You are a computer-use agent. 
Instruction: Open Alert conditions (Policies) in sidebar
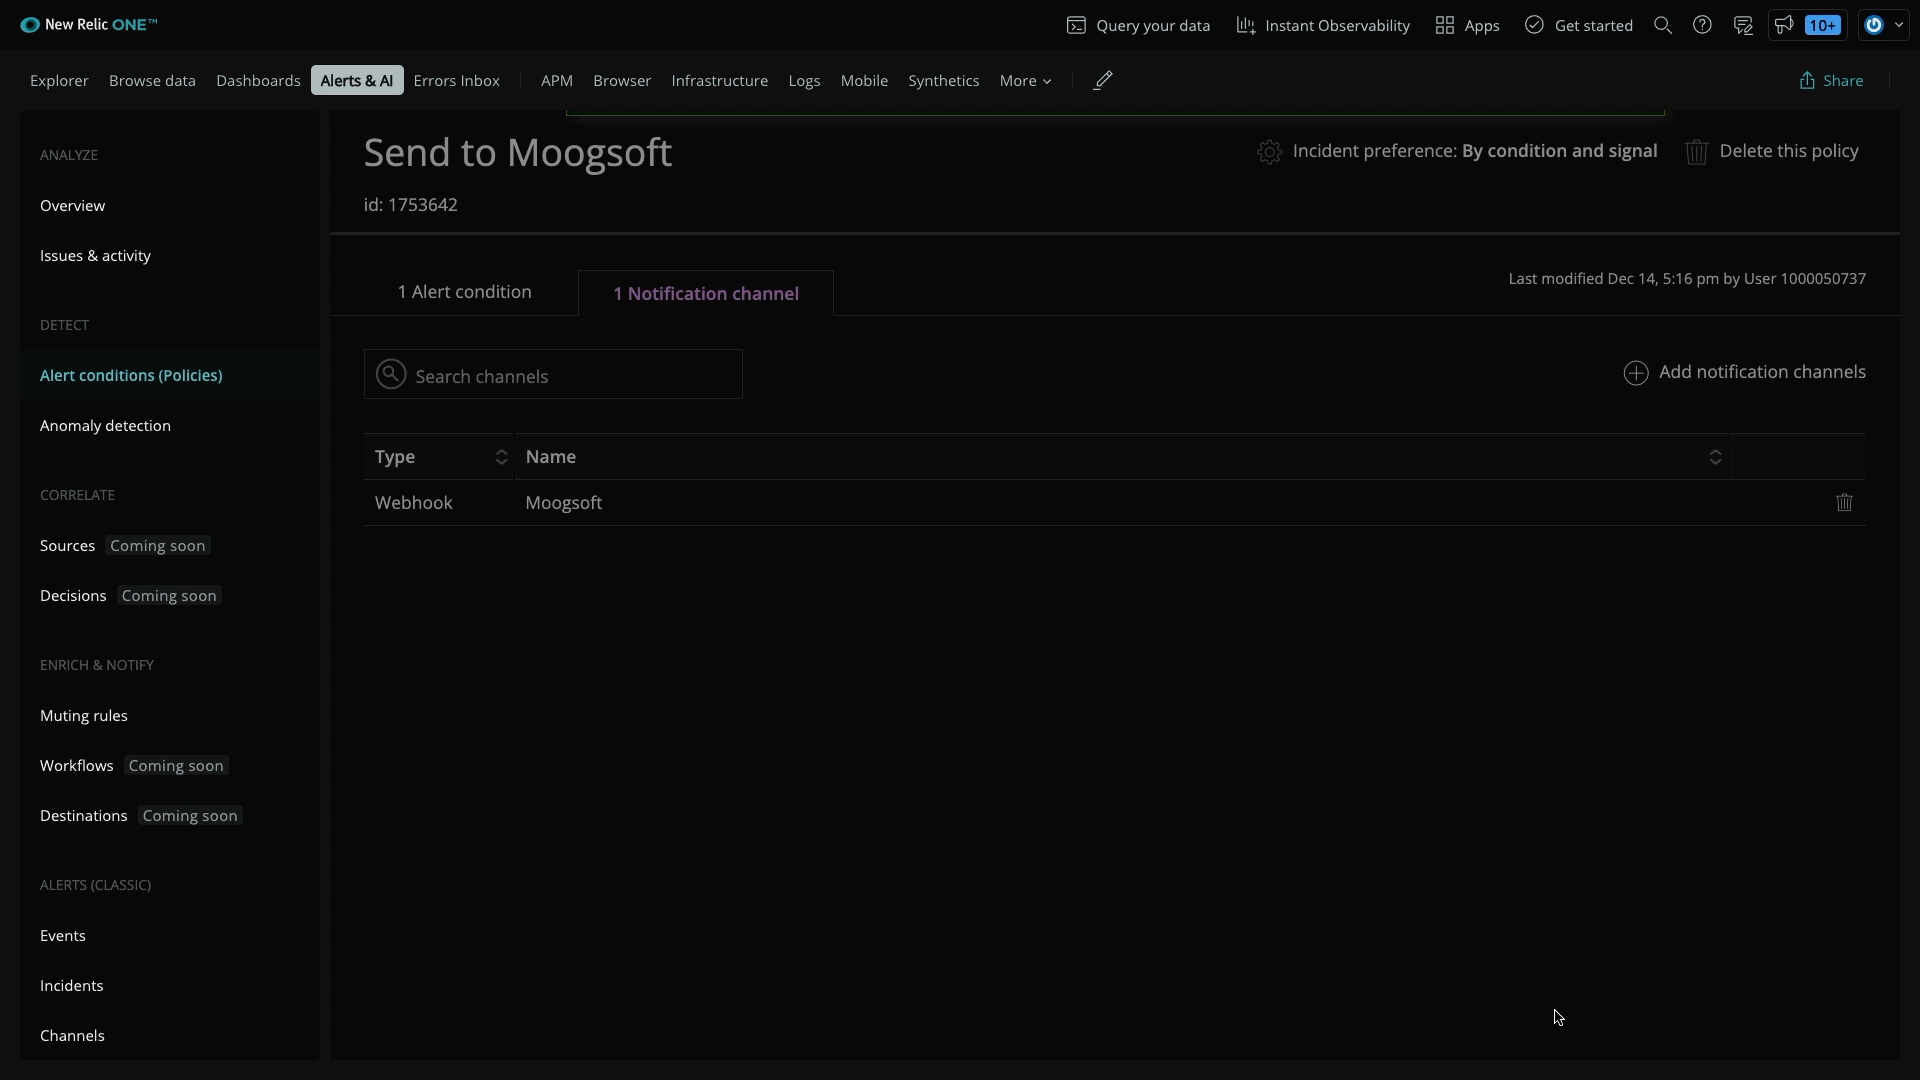131,376
